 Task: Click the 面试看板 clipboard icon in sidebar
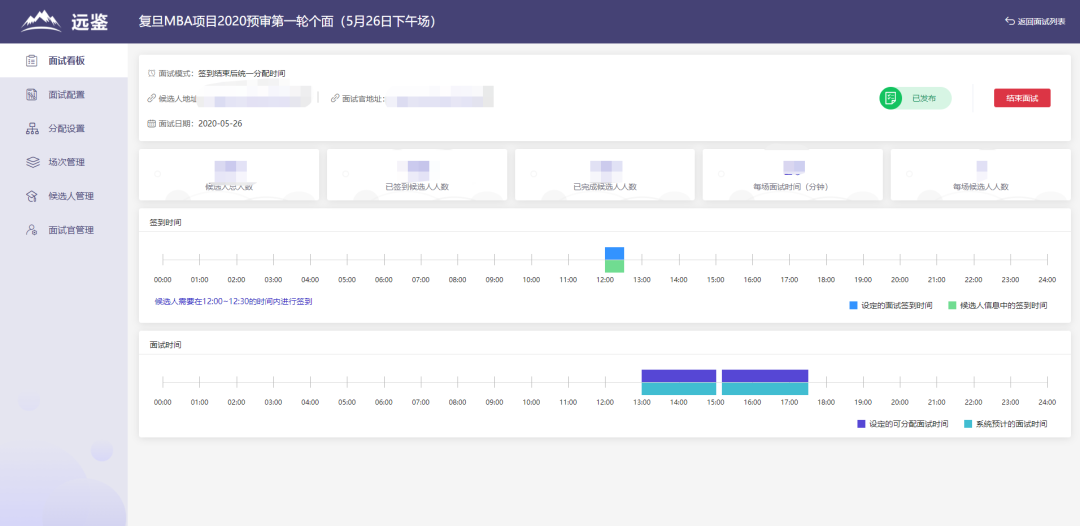tap(32, 61)
